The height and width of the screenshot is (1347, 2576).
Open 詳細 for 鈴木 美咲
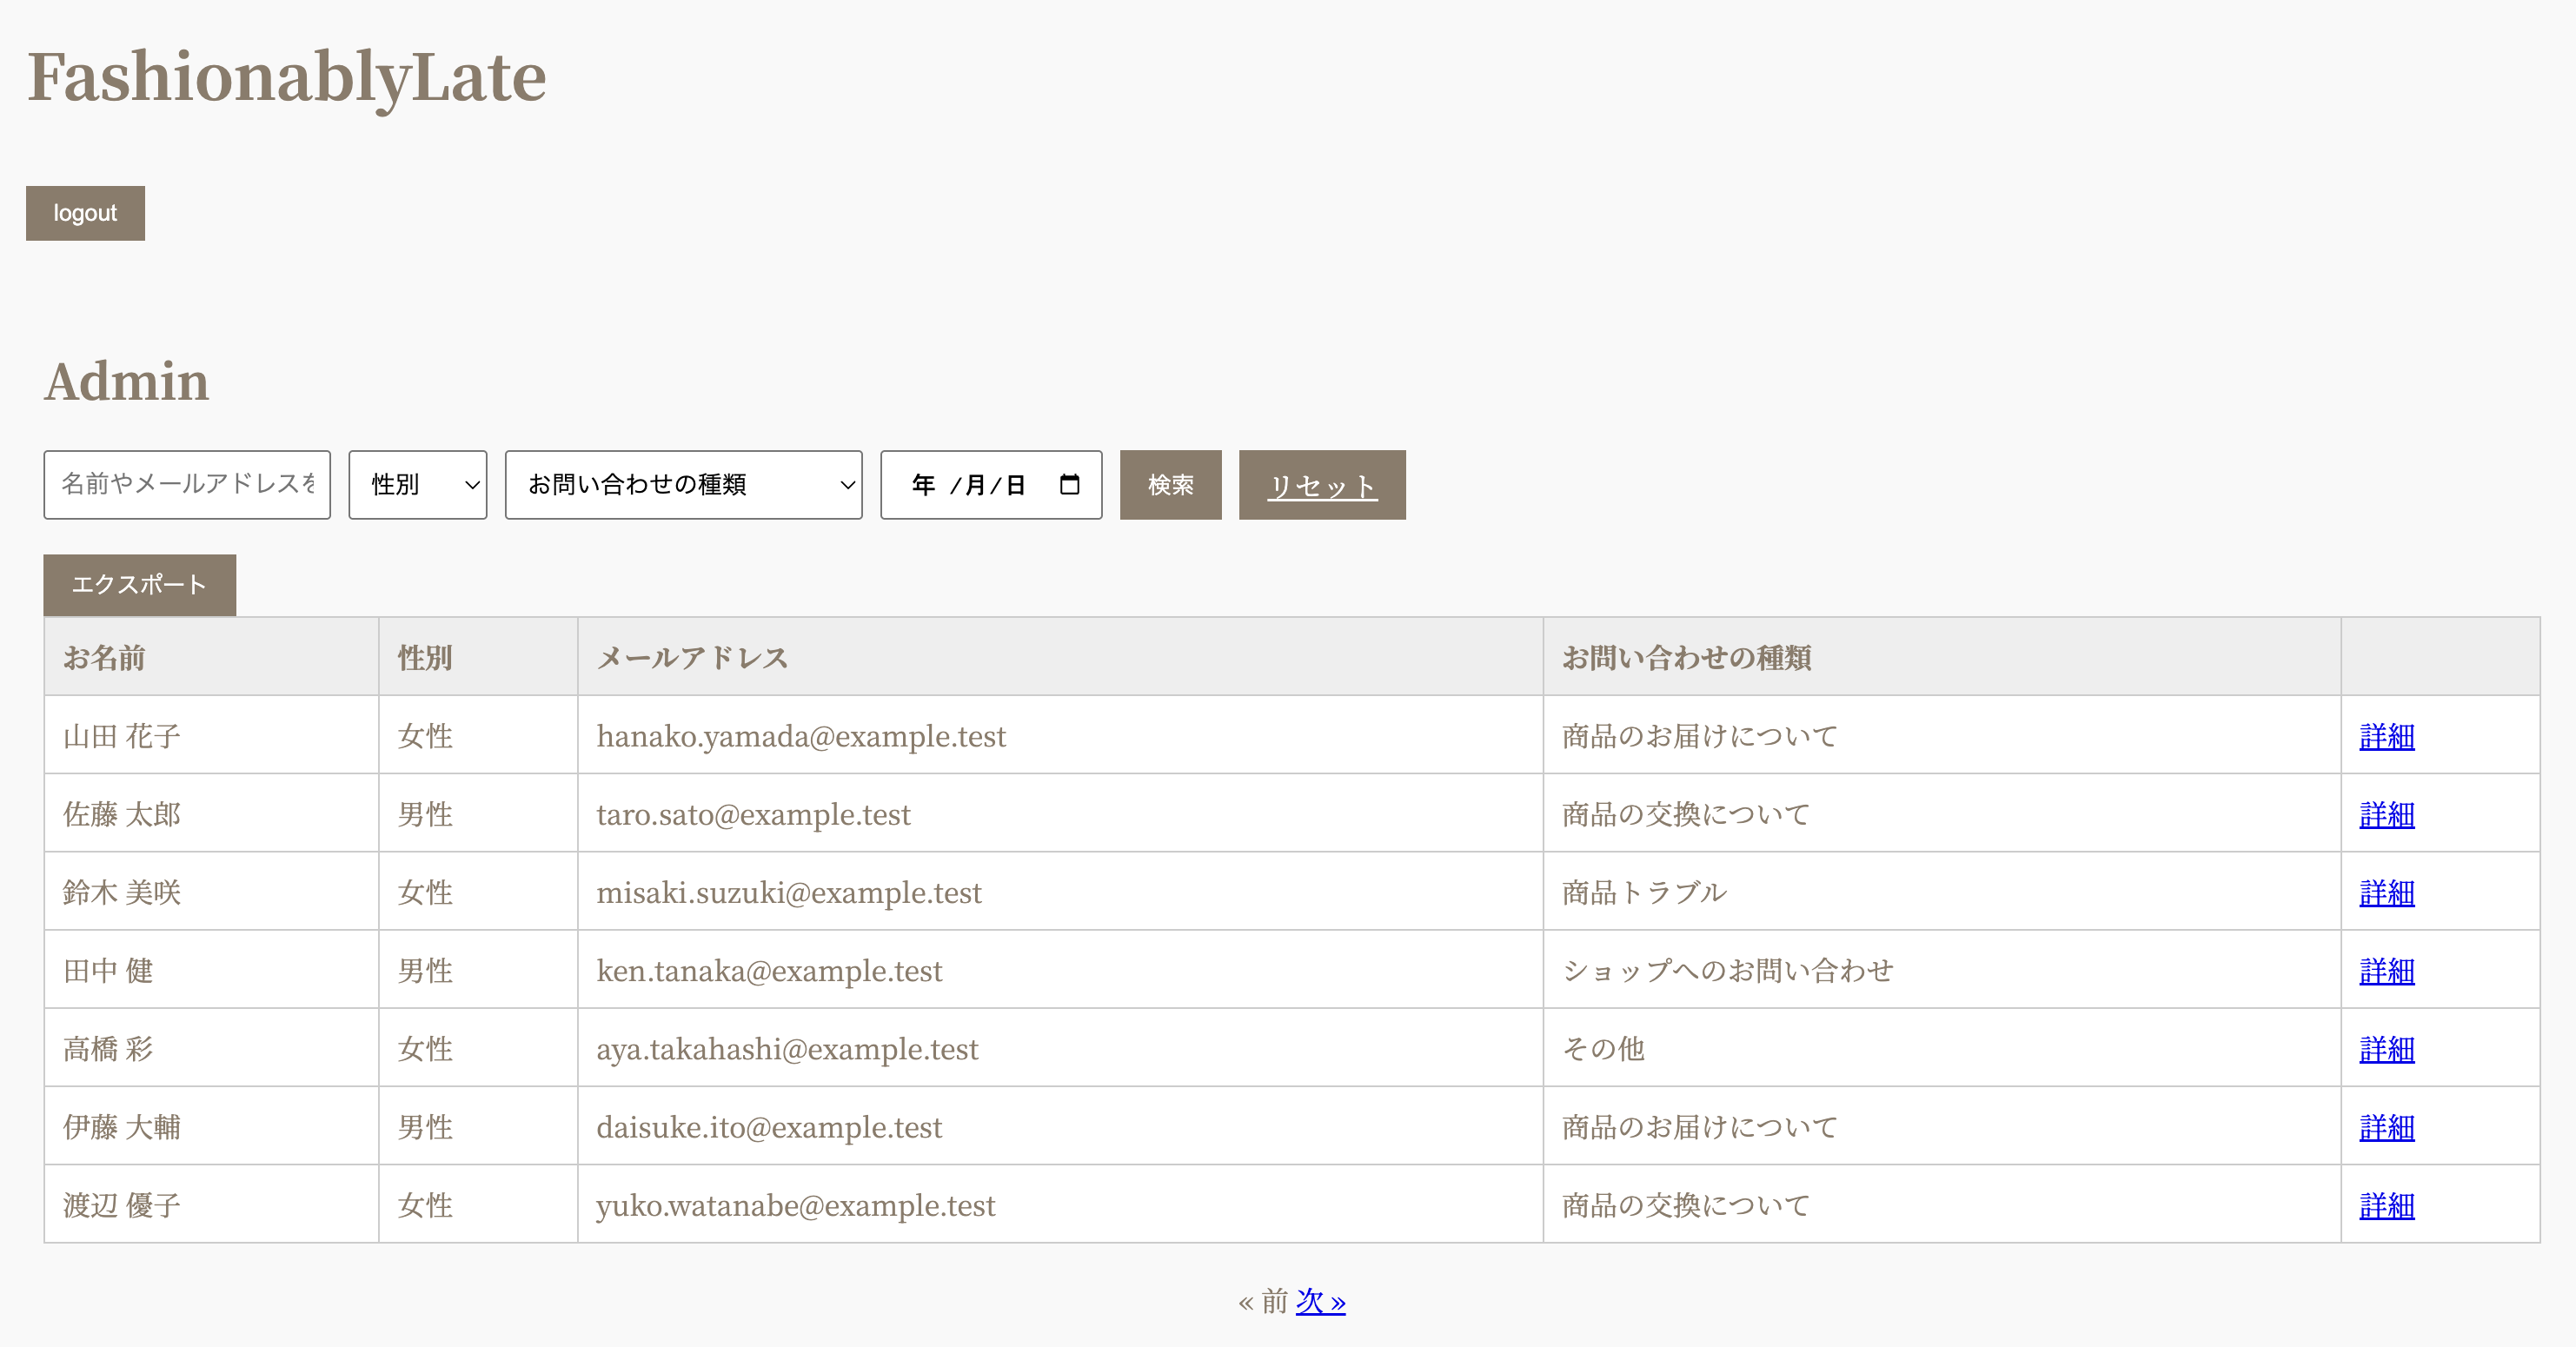[x=2386, y=893]
